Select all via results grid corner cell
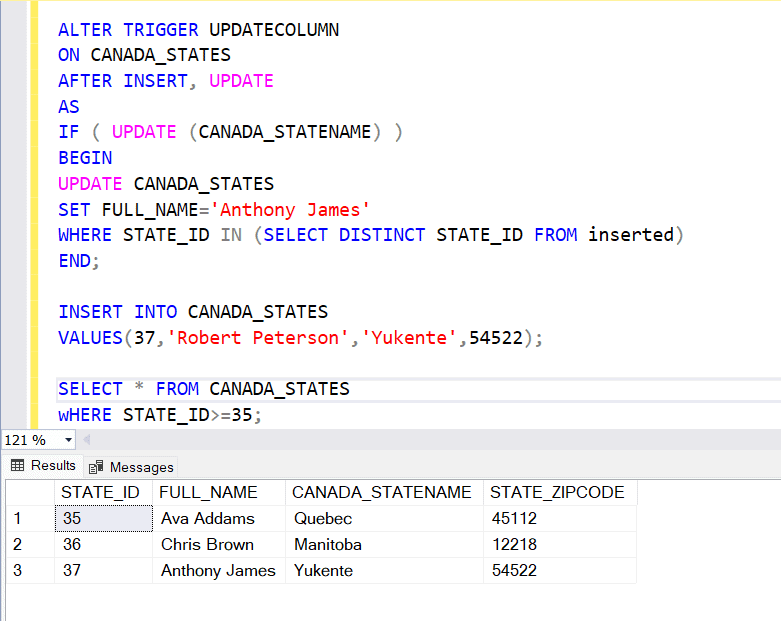This screenshot has height=621, width=781. 30,493
